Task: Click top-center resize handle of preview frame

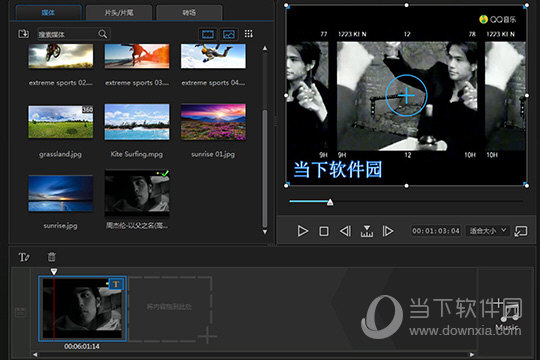Action: [406, 5]
